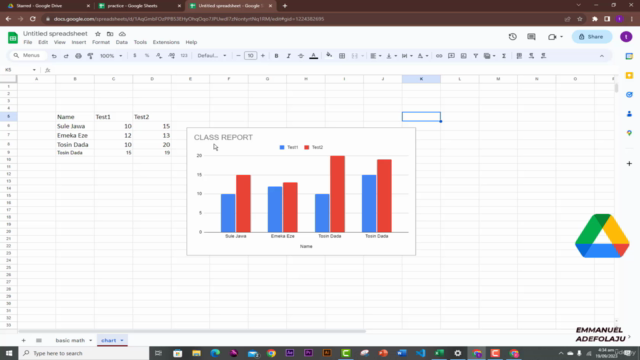Viewport: 640px width, 360px height.
Task: Click the Undo icon in toolbar
Action: (x=54, y=56)
